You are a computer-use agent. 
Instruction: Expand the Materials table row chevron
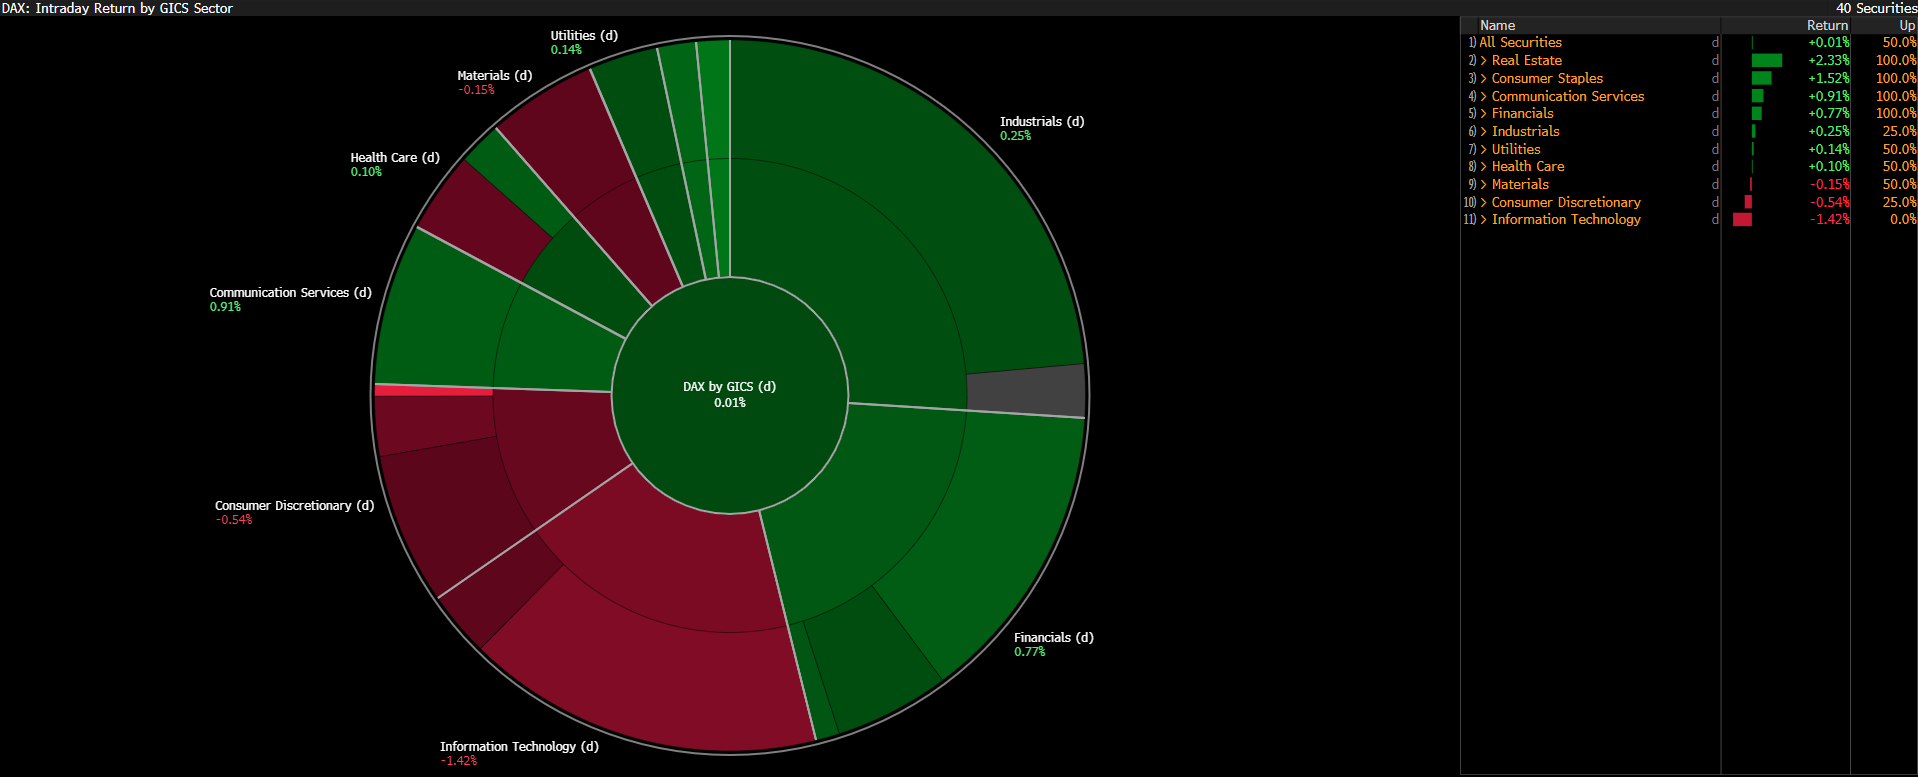point(1484,185)
